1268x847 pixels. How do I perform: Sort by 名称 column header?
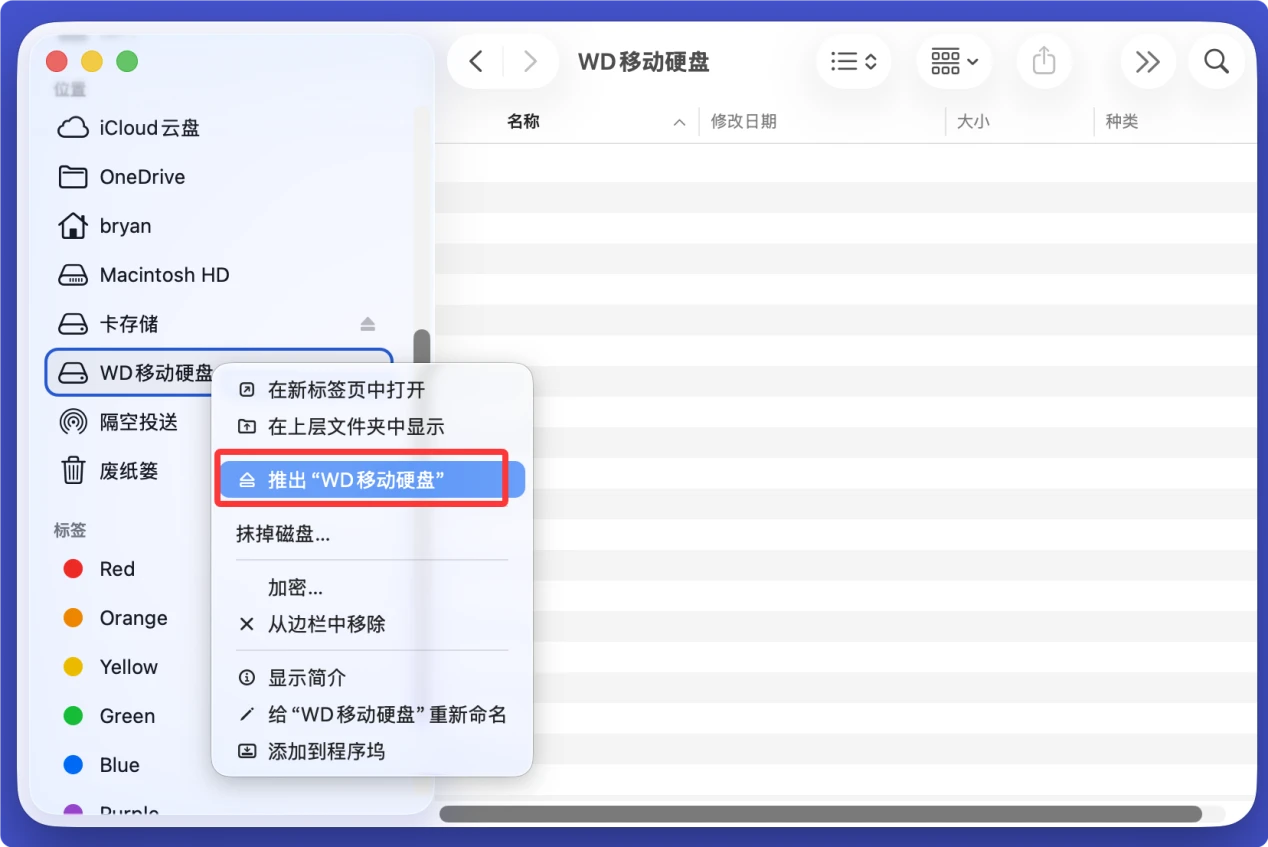(x=523, y=122)
